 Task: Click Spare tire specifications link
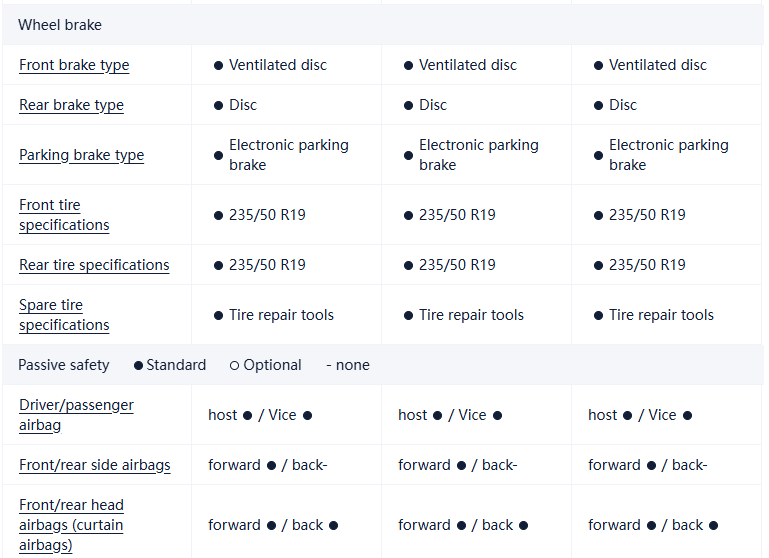click(x=64, y=315)
